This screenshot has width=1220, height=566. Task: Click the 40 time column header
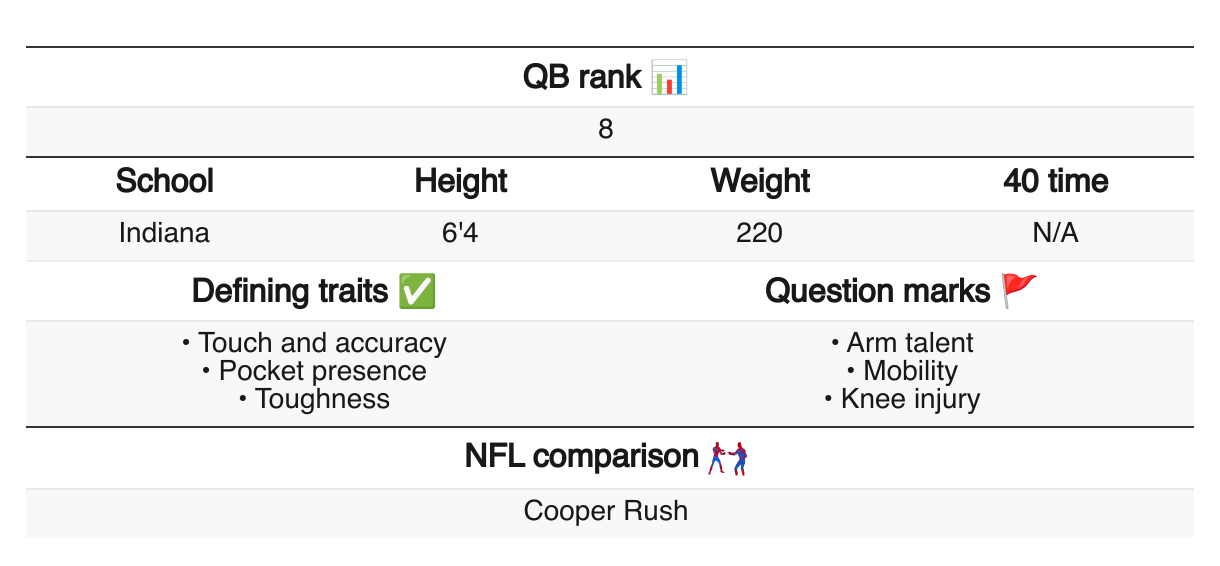[1056, 182]
